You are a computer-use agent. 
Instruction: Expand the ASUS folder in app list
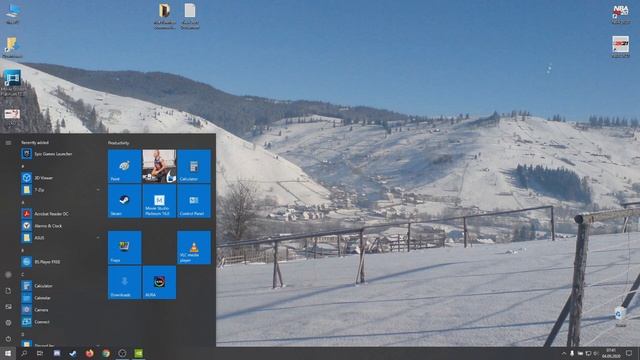pyautogui.click(x=61, y=238)
